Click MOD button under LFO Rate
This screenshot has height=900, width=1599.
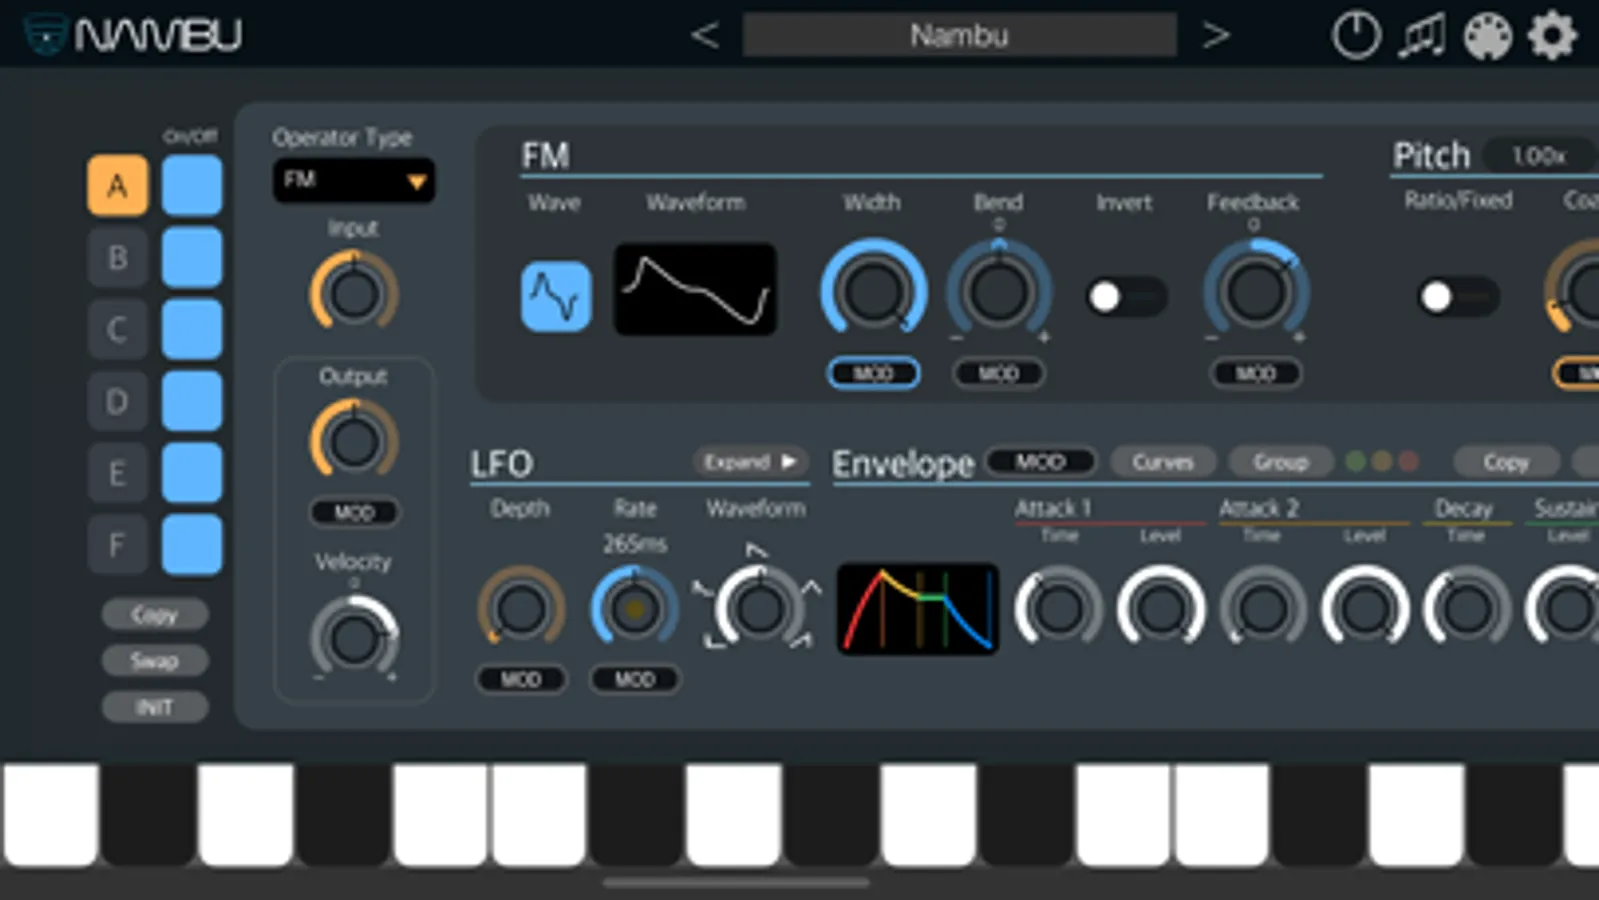click(x=634, y=679)
